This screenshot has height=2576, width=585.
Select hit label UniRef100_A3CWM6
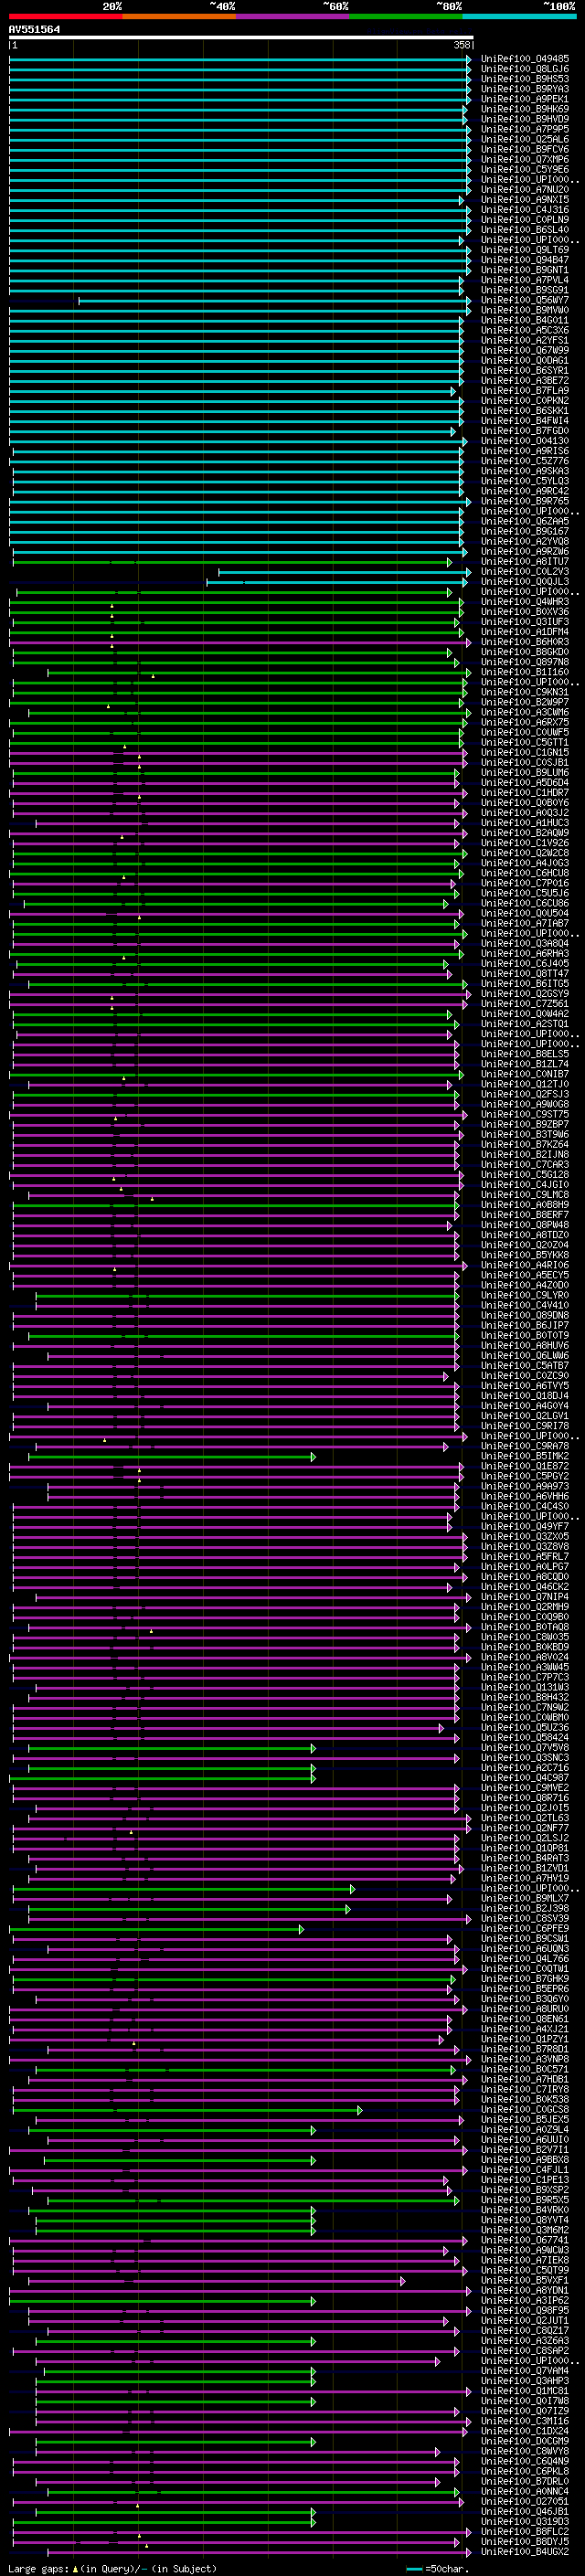(x=525, y=712)
